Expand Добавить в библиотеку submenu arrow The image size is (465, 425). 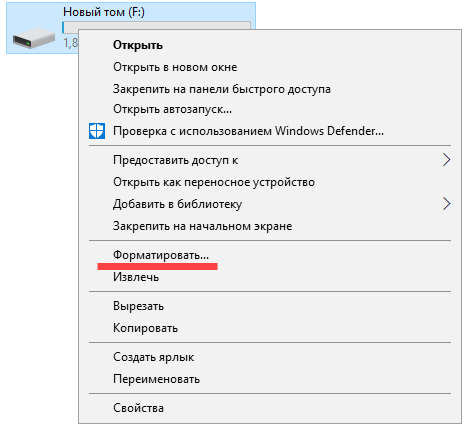[x=446, y=204]
